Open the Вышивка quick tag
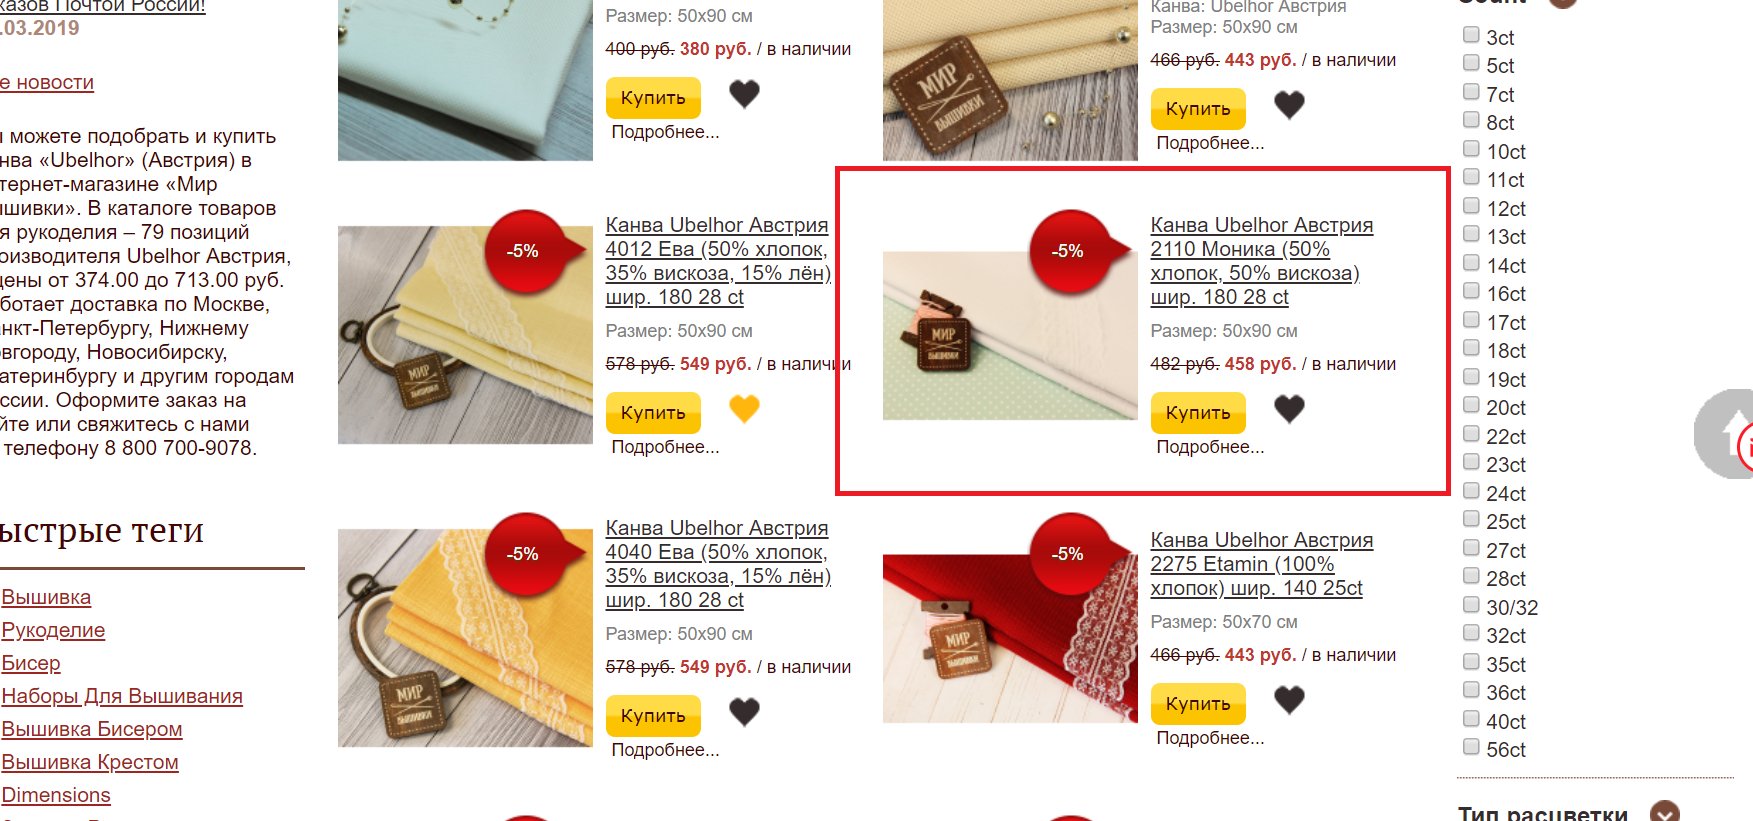The width and height of the screenshot is (1753, 821). 46,597
